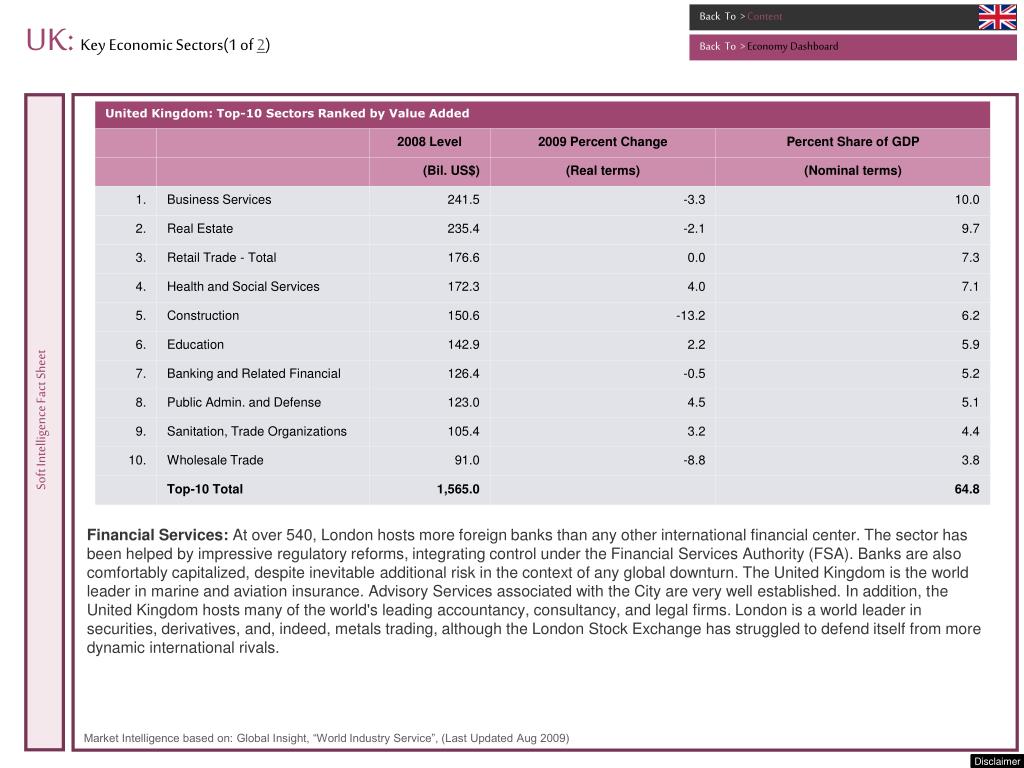This screenshot has height=768, width=1024.
Task: Click the 'Percent Share of GDP' header
Action: click(852, 142)
